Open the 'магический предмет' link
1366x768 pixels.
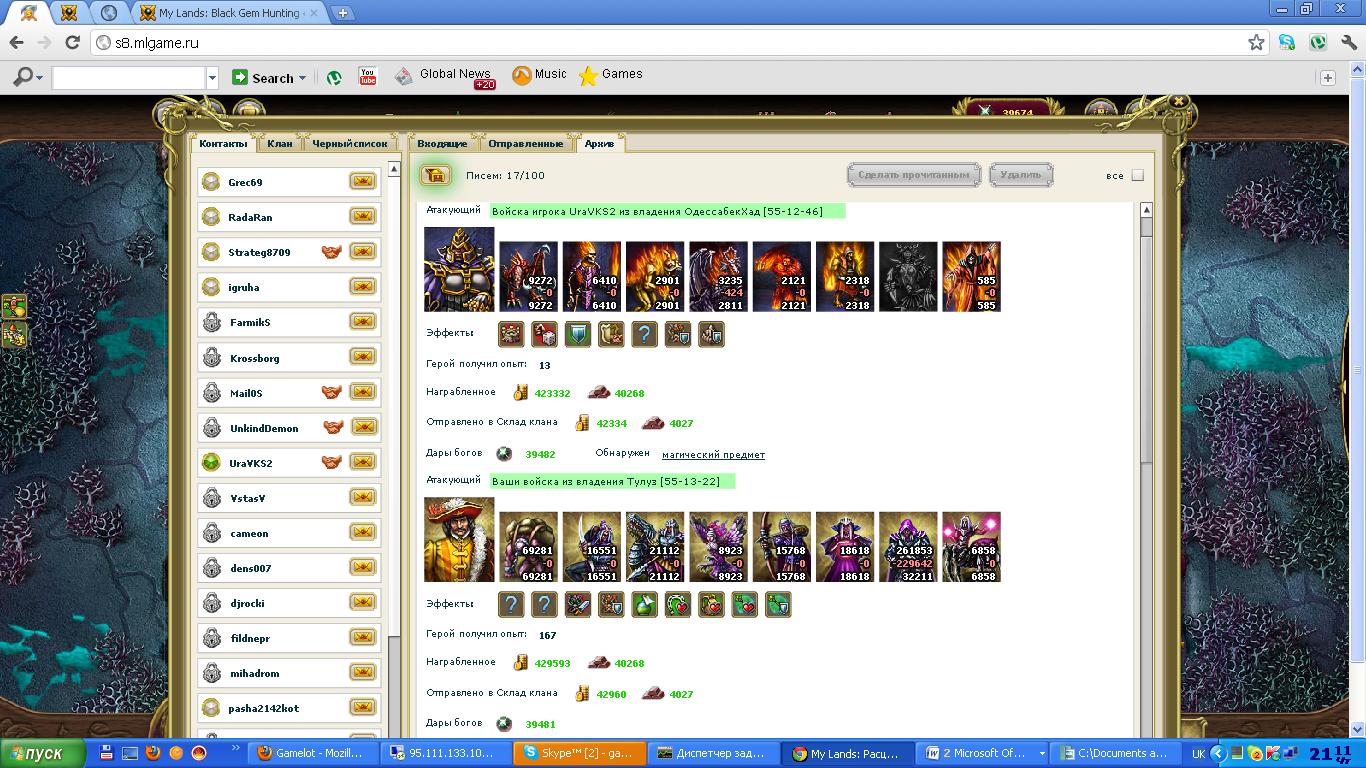(713, 454)
